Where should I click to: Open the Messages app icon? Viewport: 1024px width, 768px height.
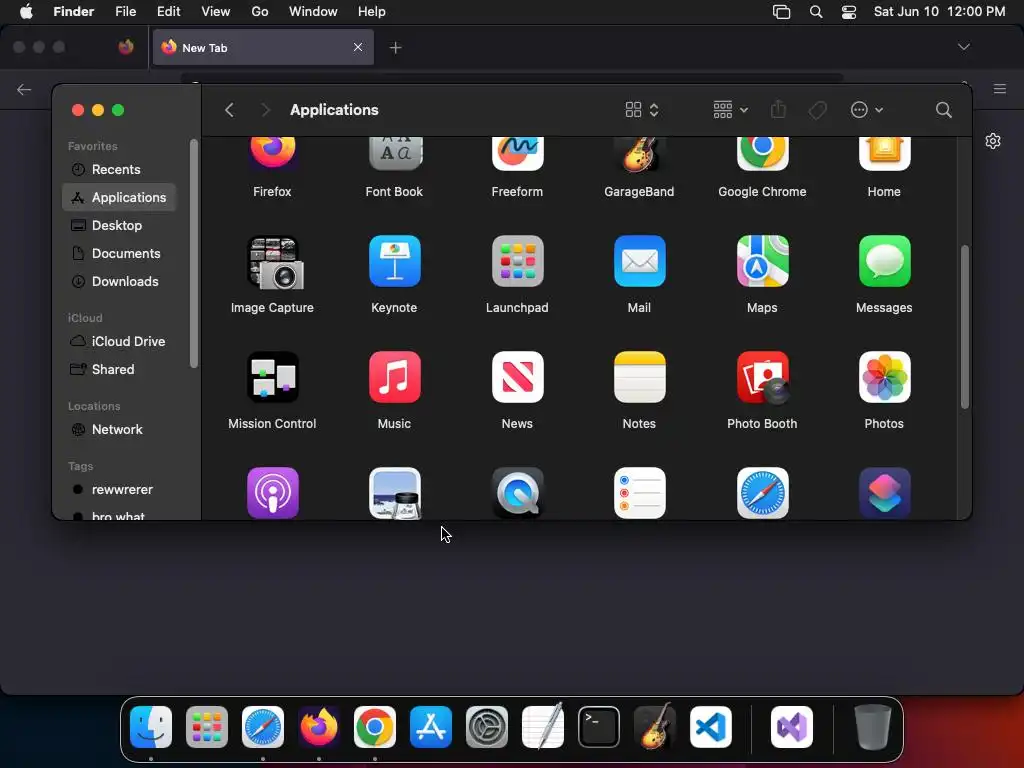click(x=884, y=261)
